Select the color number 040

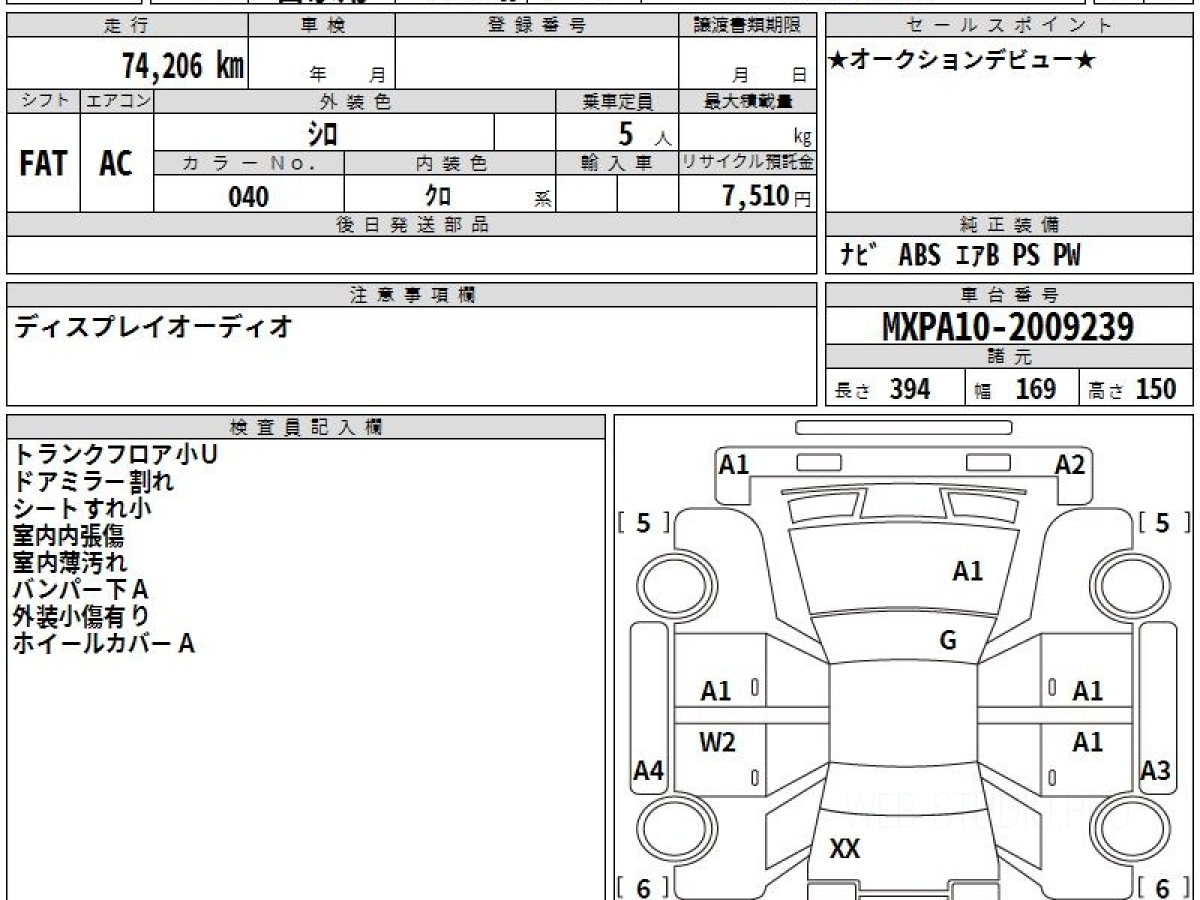pyautogui.click(x=248, y=196)
